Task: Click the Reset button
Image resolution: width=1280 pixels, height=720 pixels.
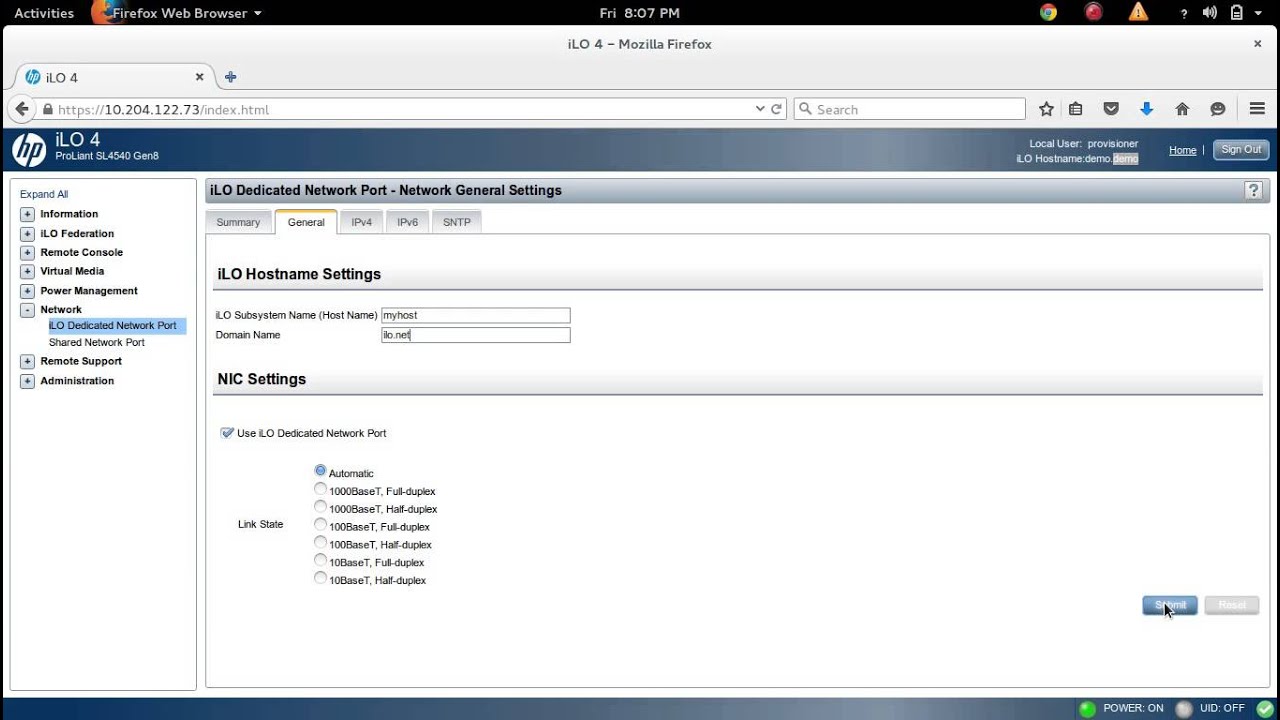Action: pos(1232,605)
